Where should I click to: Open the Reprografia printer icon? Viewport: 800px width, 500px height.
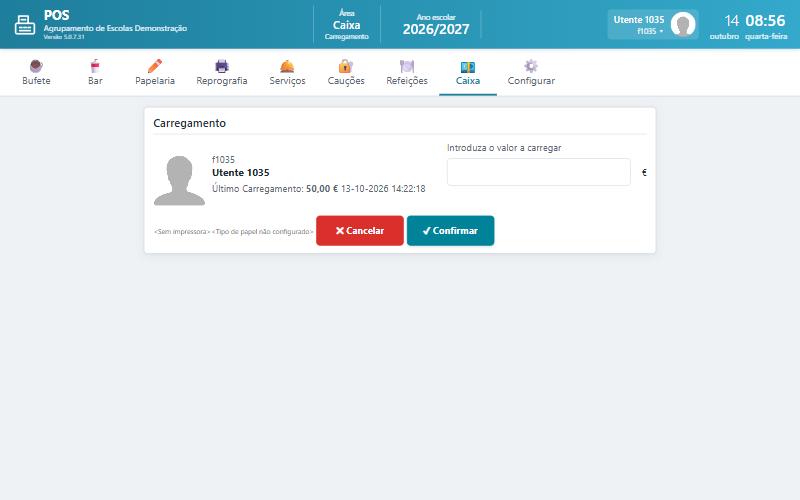point(222,66)
